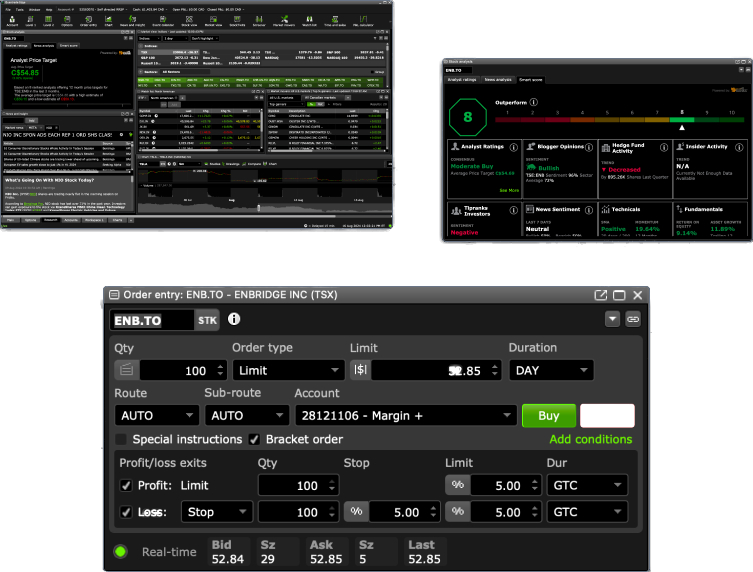The height and width of the screenshot is (572, 753).
Task: Open the Order type dropdown
Action: (x=287, y=370)
